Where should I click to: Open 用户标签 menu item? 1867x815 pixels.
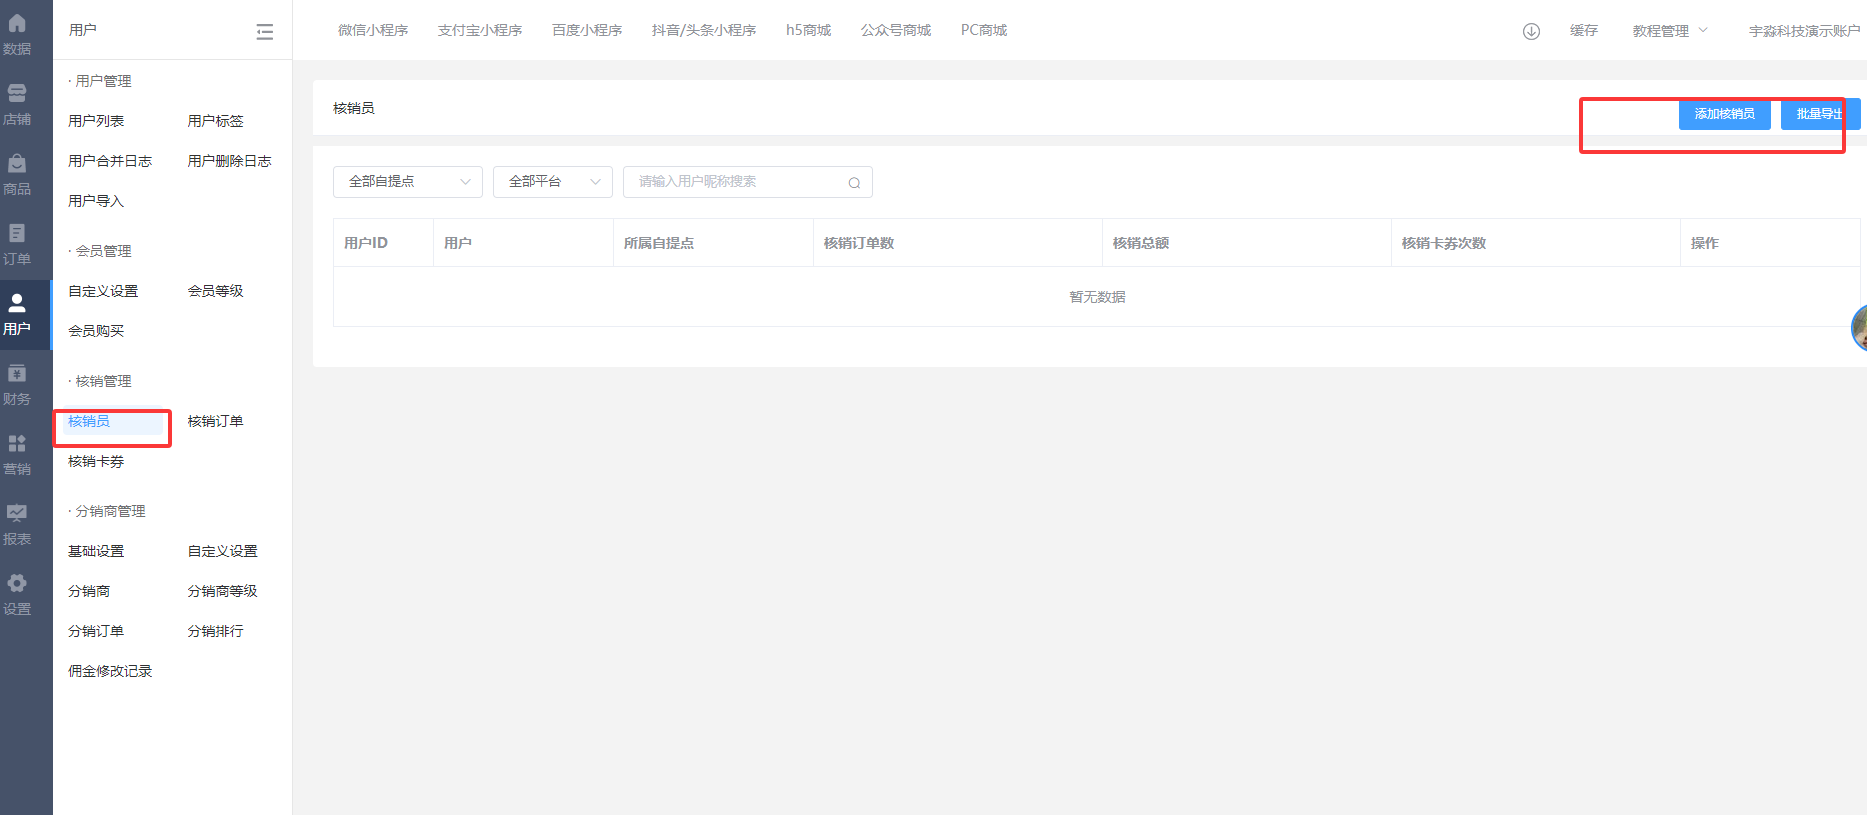tap(216, 121)
